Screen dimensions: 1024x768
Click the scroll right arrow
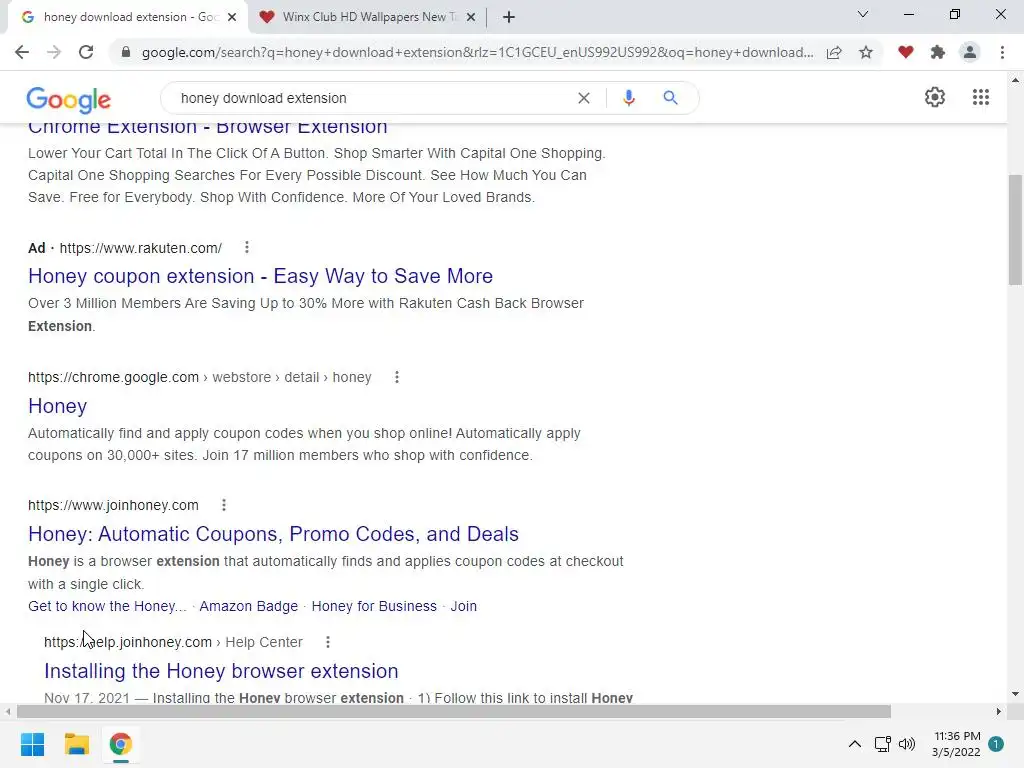click(999, 711)
